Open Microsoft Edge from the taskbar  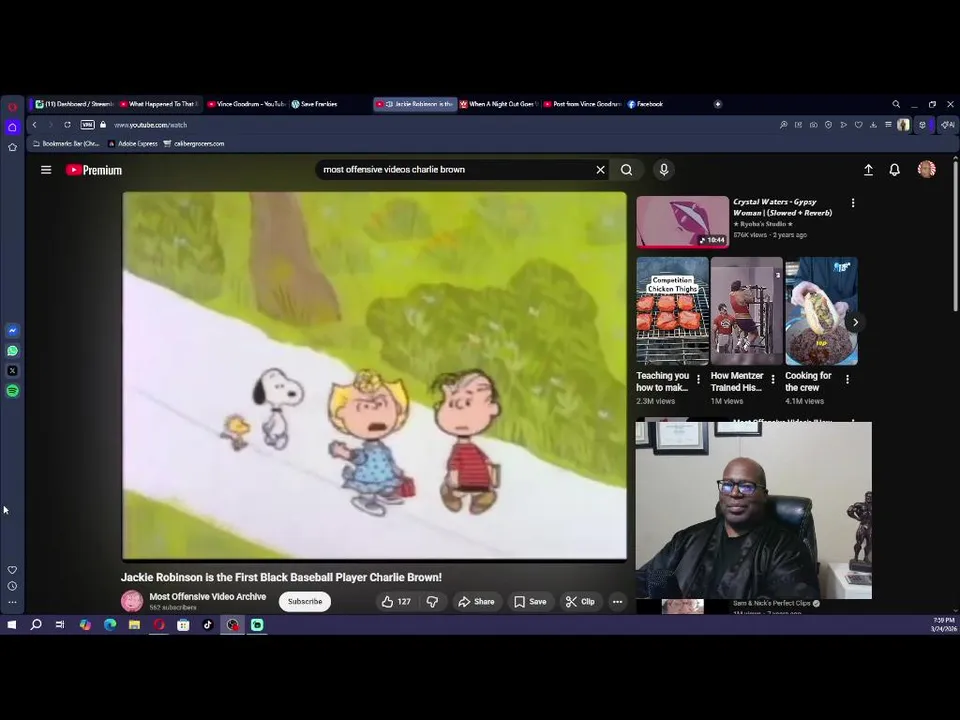pos(110,625)
